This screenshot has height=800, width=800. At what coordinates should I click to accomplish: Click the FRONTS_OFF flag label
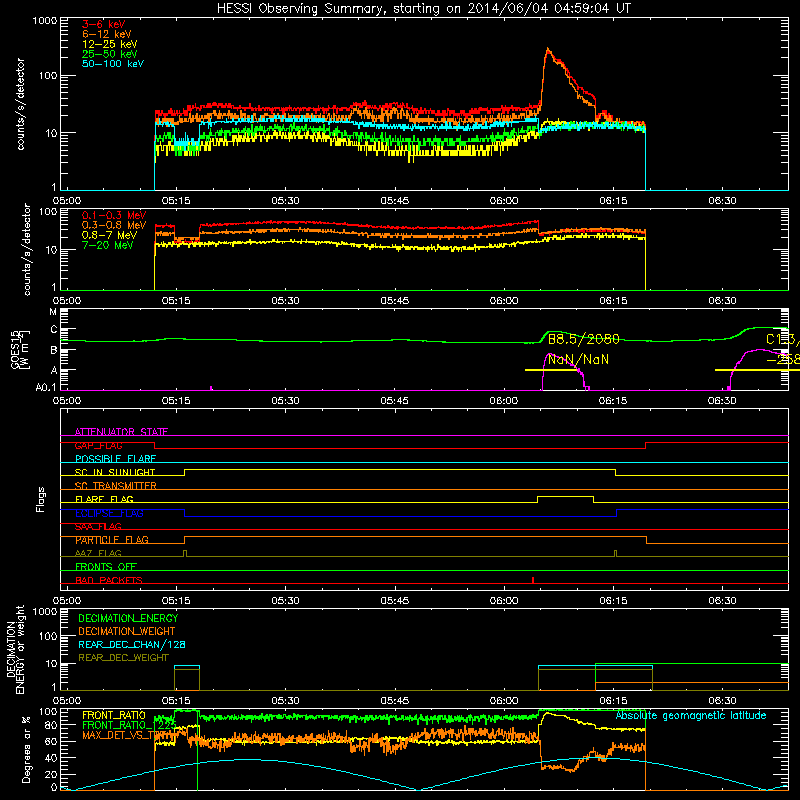(106, 567)
